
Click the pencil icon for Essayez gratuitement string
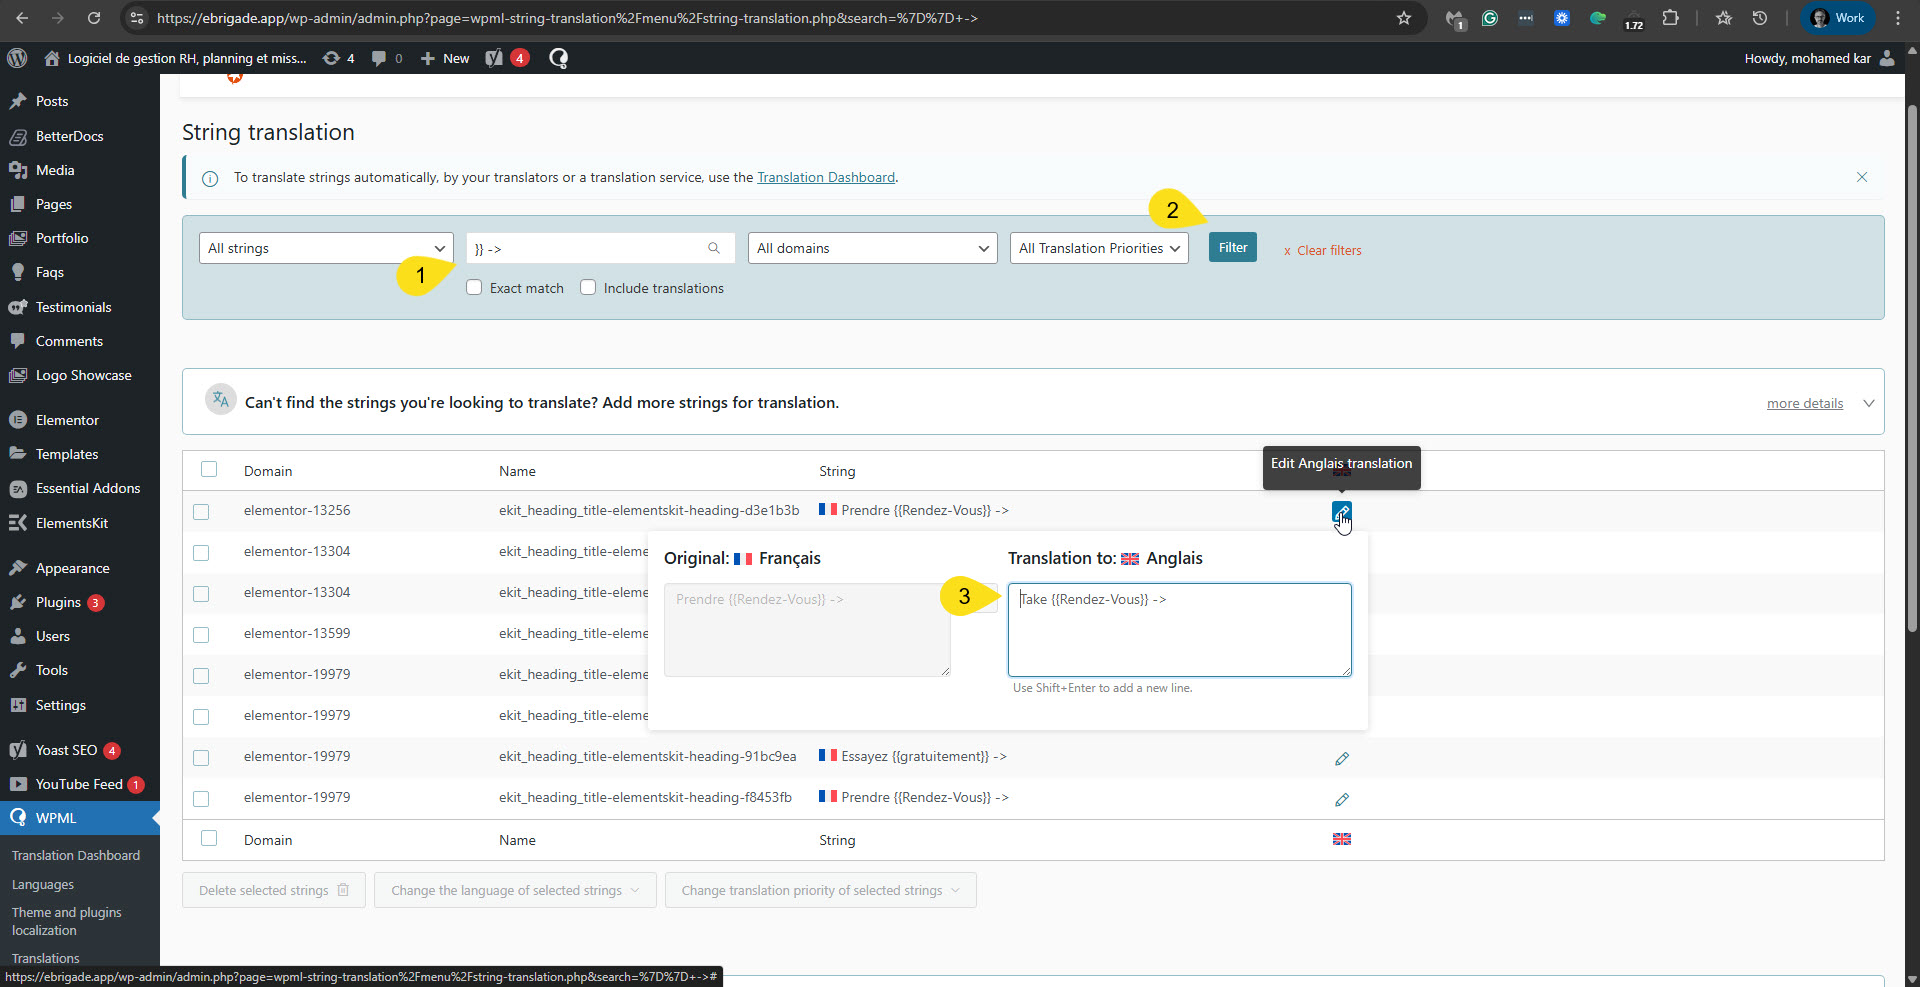coord(1341,759)
